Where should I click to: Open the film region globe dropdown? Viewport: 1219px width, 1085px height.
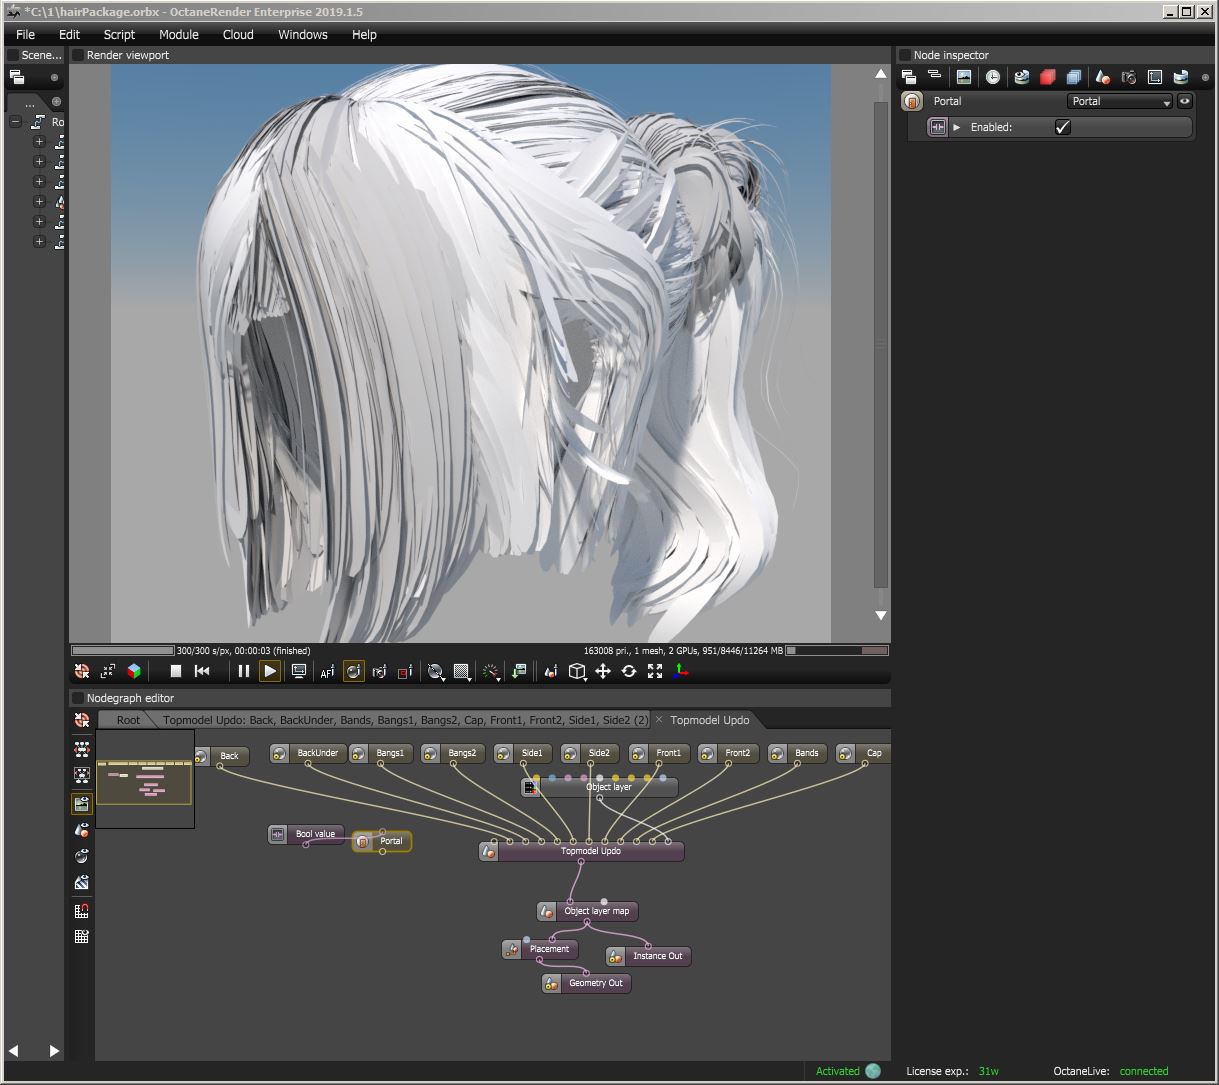(435, 672)
